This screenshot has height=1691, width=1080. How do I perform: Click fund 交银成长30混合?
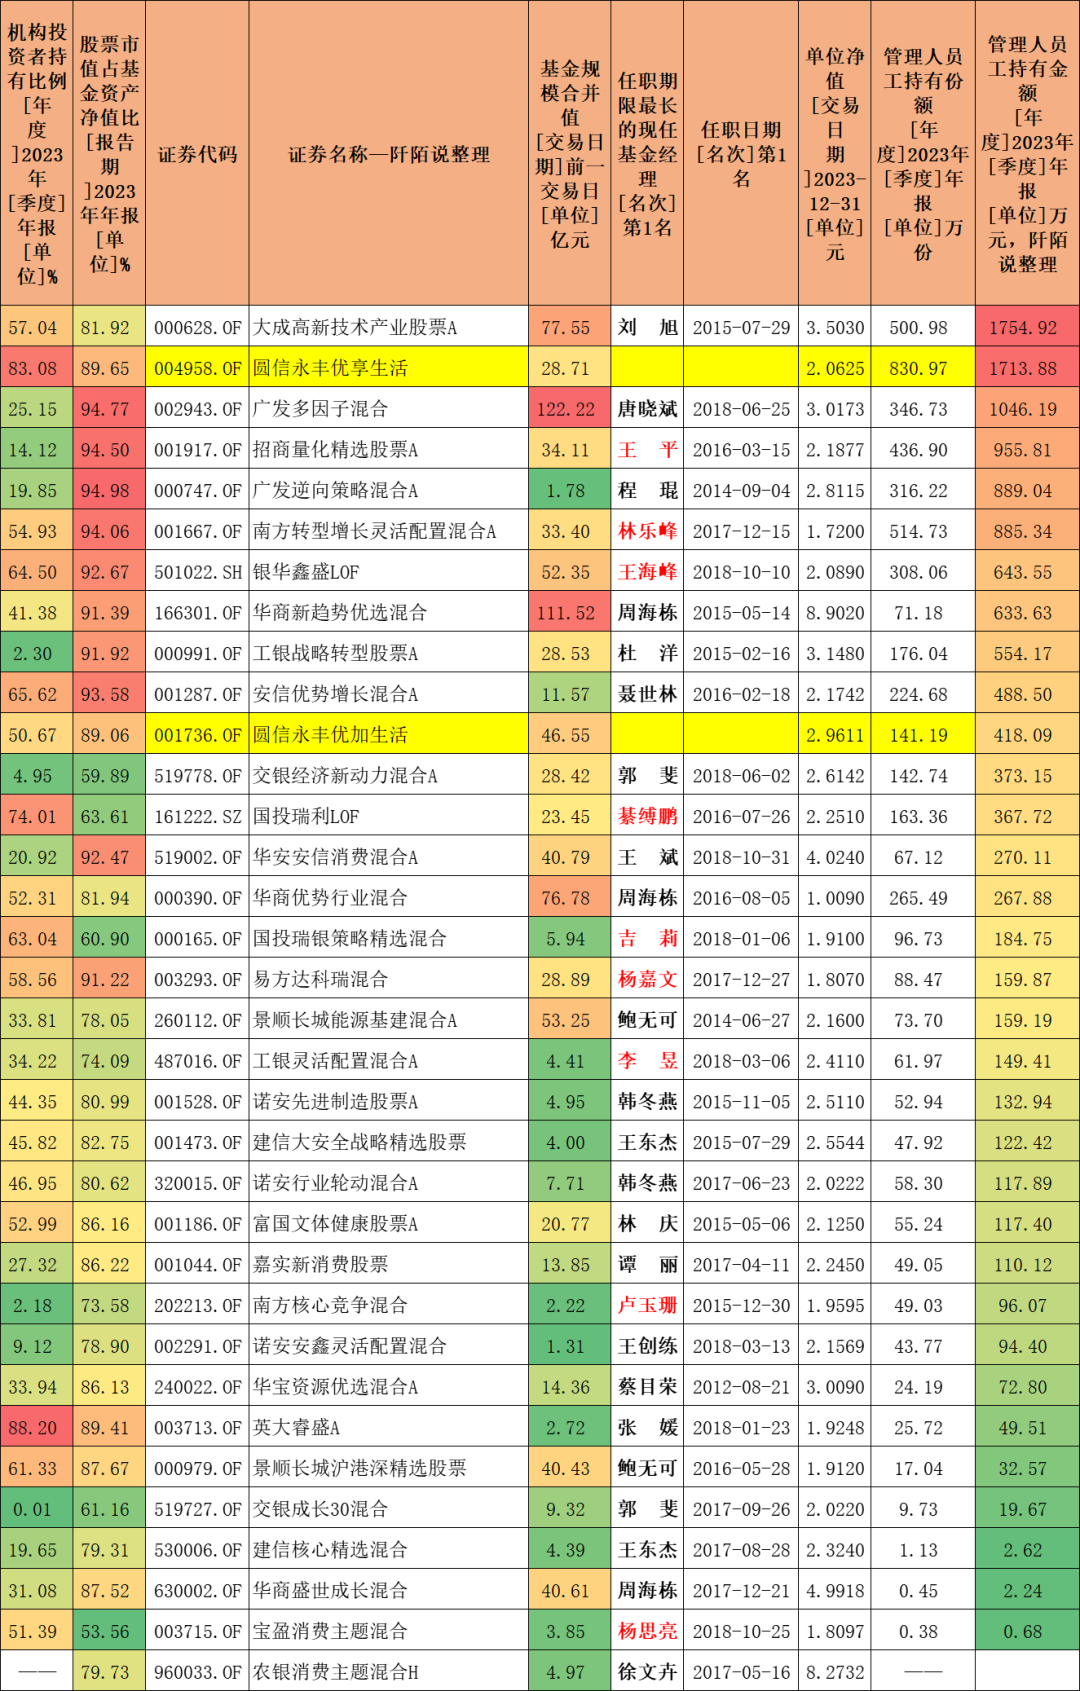(x=320, y=1510)
